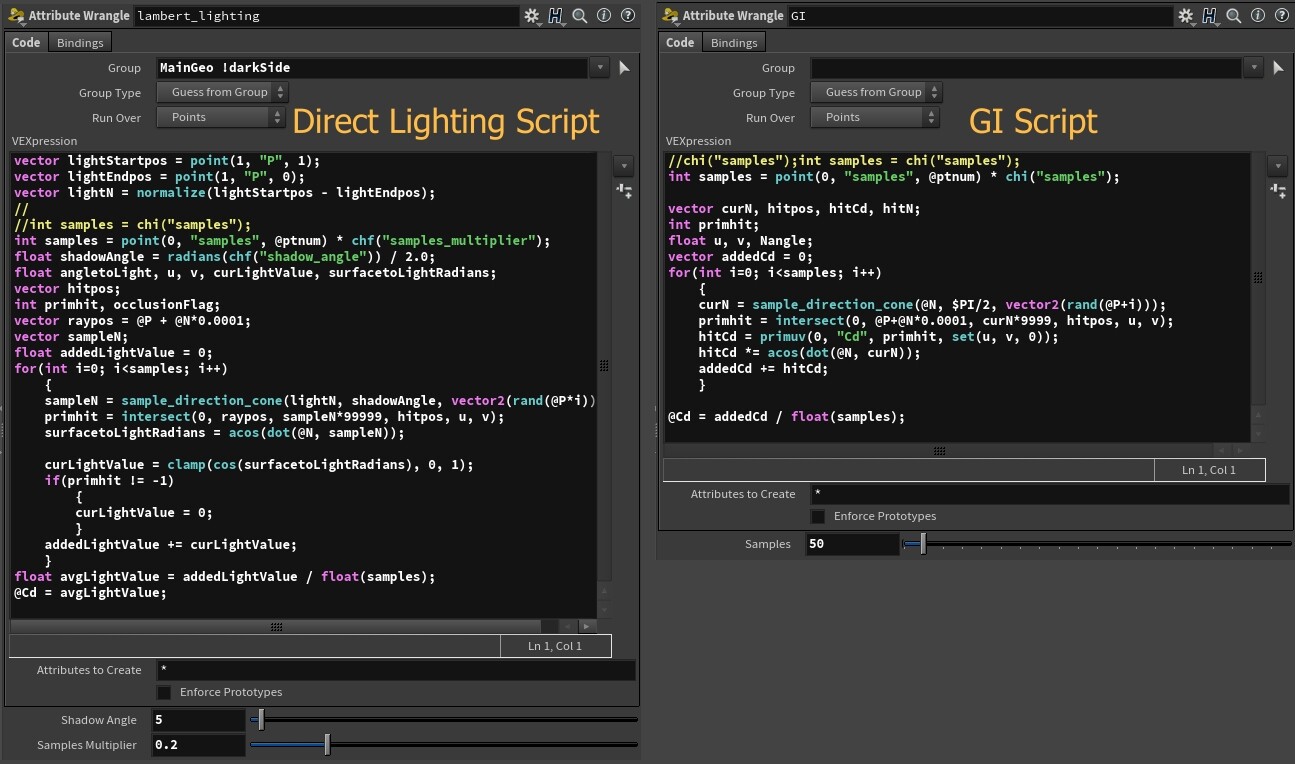1295x764 pixels.
Task: Open the node info circle on lambert_lighting wrangle
Action: click(x=604, y=15)
